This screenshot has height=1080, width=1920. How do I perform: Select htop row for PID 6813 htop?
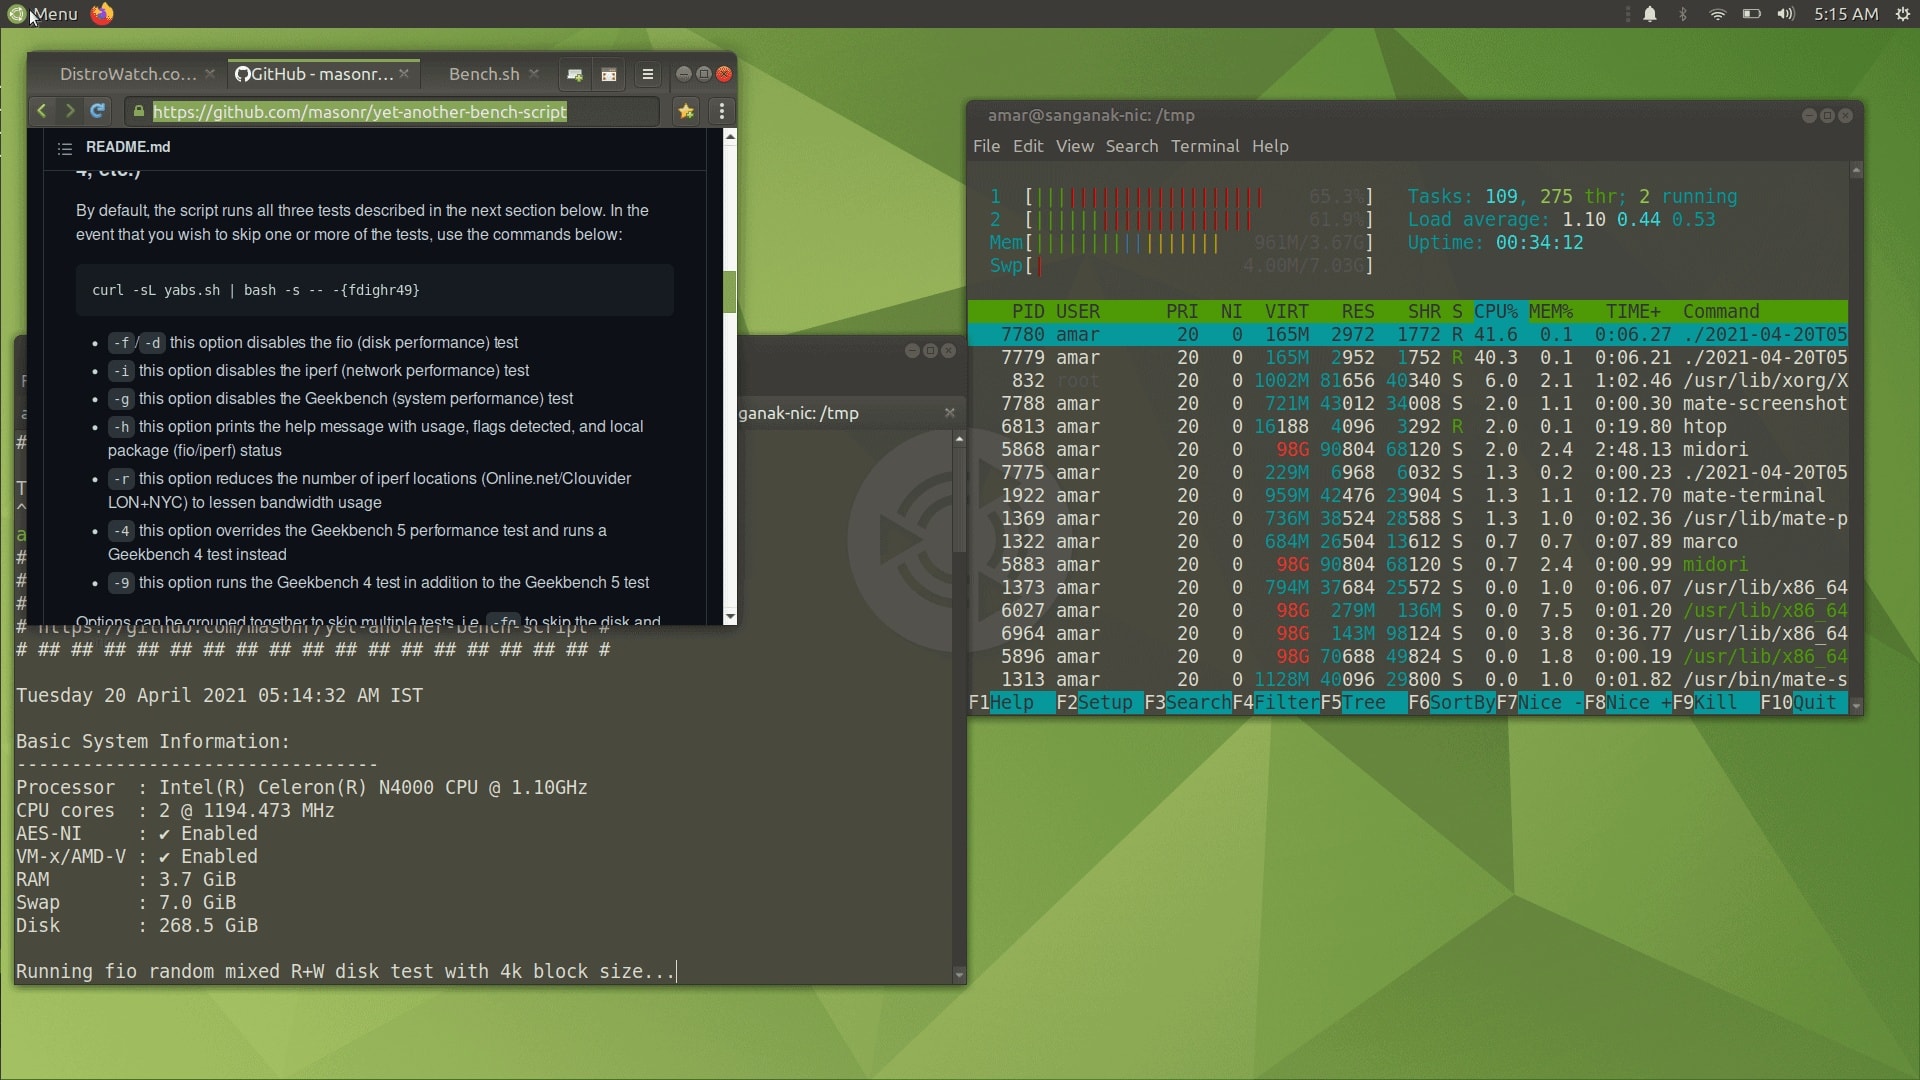[1408, 427]
